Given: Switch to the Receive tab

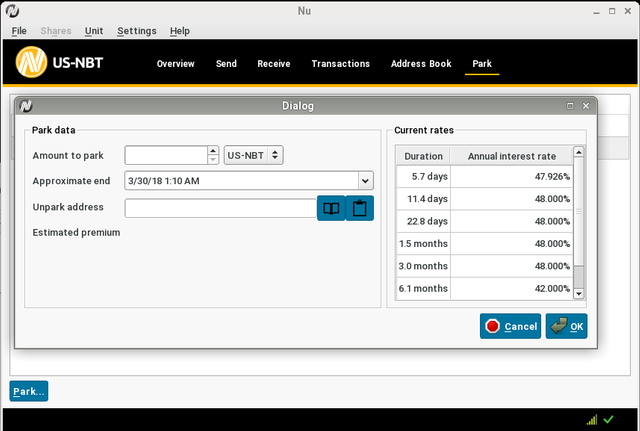Looking at the screenshot, I should pos(274,64).
